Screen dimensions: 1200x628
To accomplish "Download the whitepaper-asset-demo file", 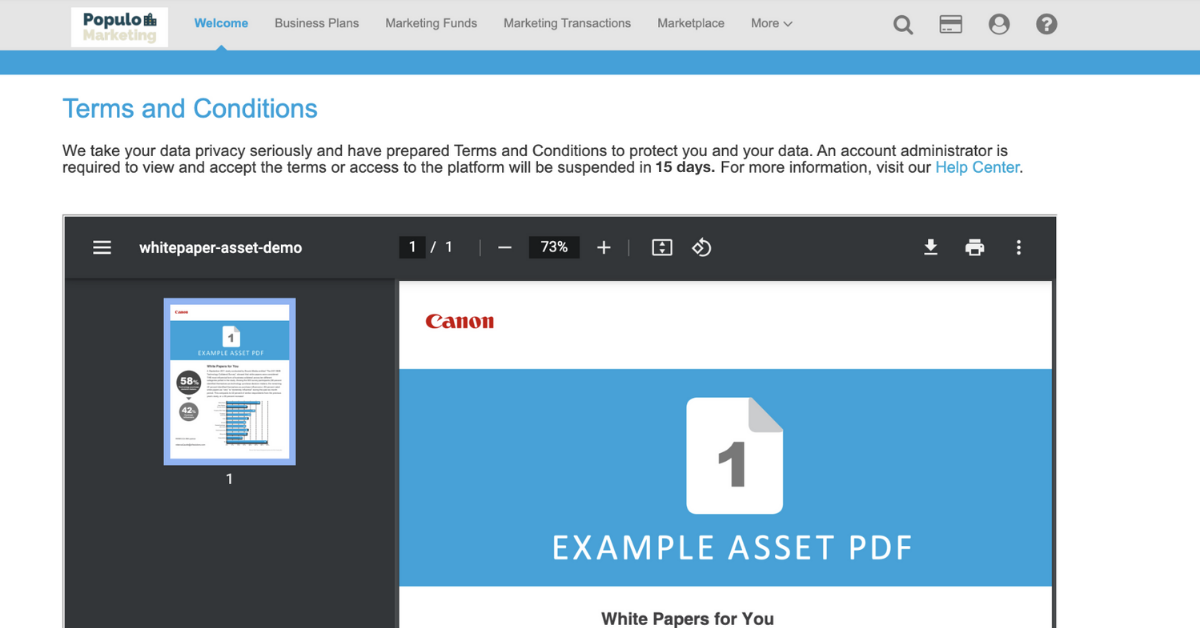I will pyautogui.click(x=931, y=247).
